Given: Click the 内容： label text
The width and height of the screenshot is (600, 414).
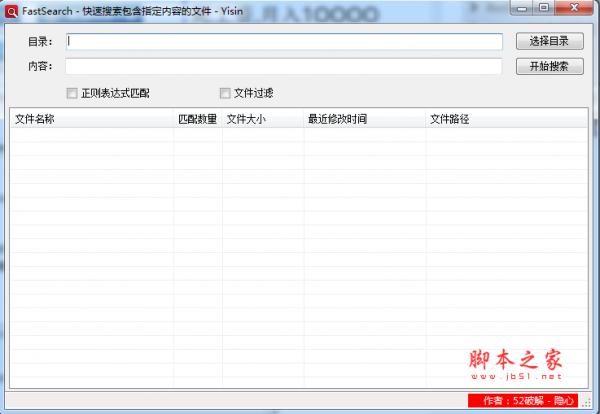Looking at the screenshot, I should tap(41, 66).
